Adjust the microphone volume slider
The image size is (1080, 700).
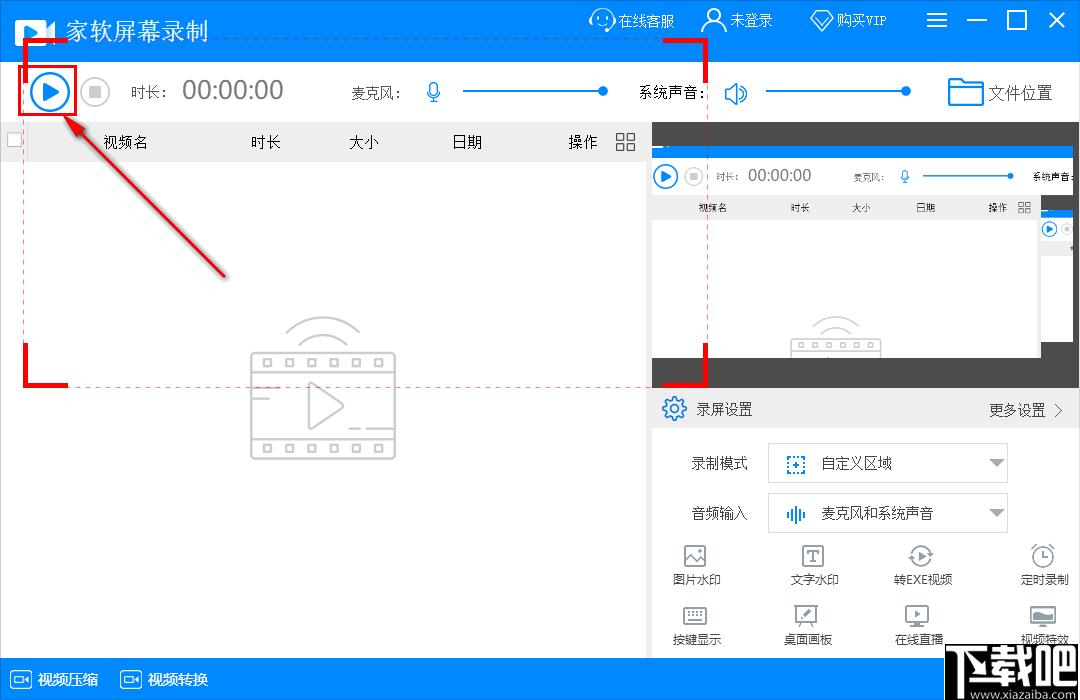coord(535,91)
